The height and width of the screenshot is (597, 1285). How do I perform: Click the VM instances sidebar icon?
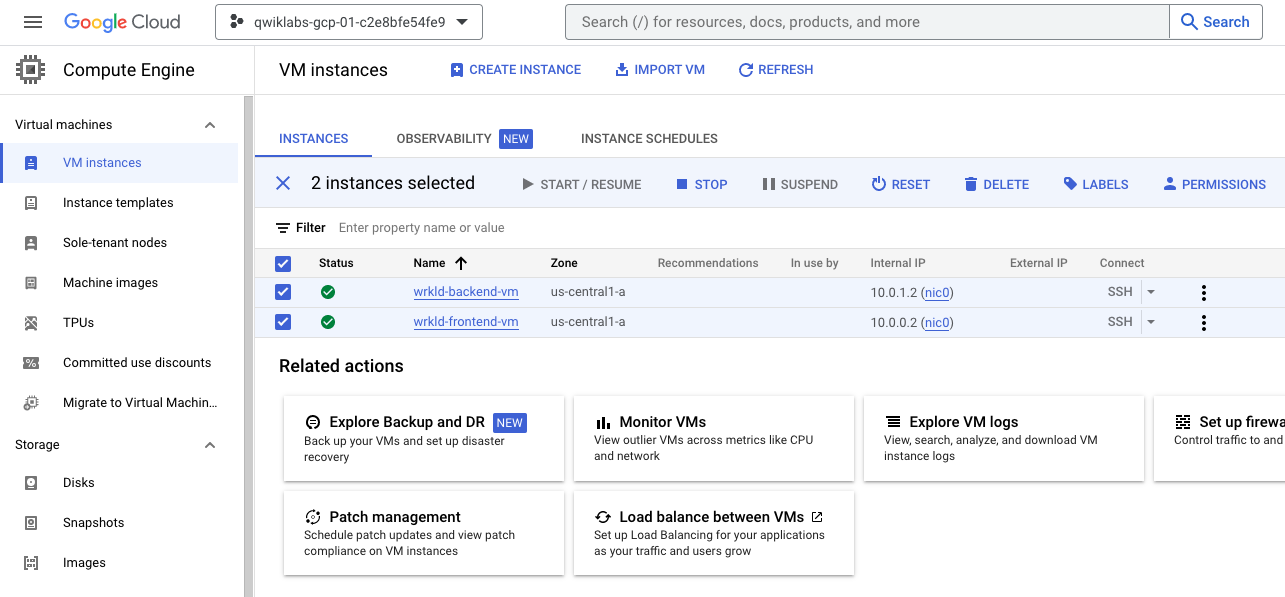tap(31, 163)
